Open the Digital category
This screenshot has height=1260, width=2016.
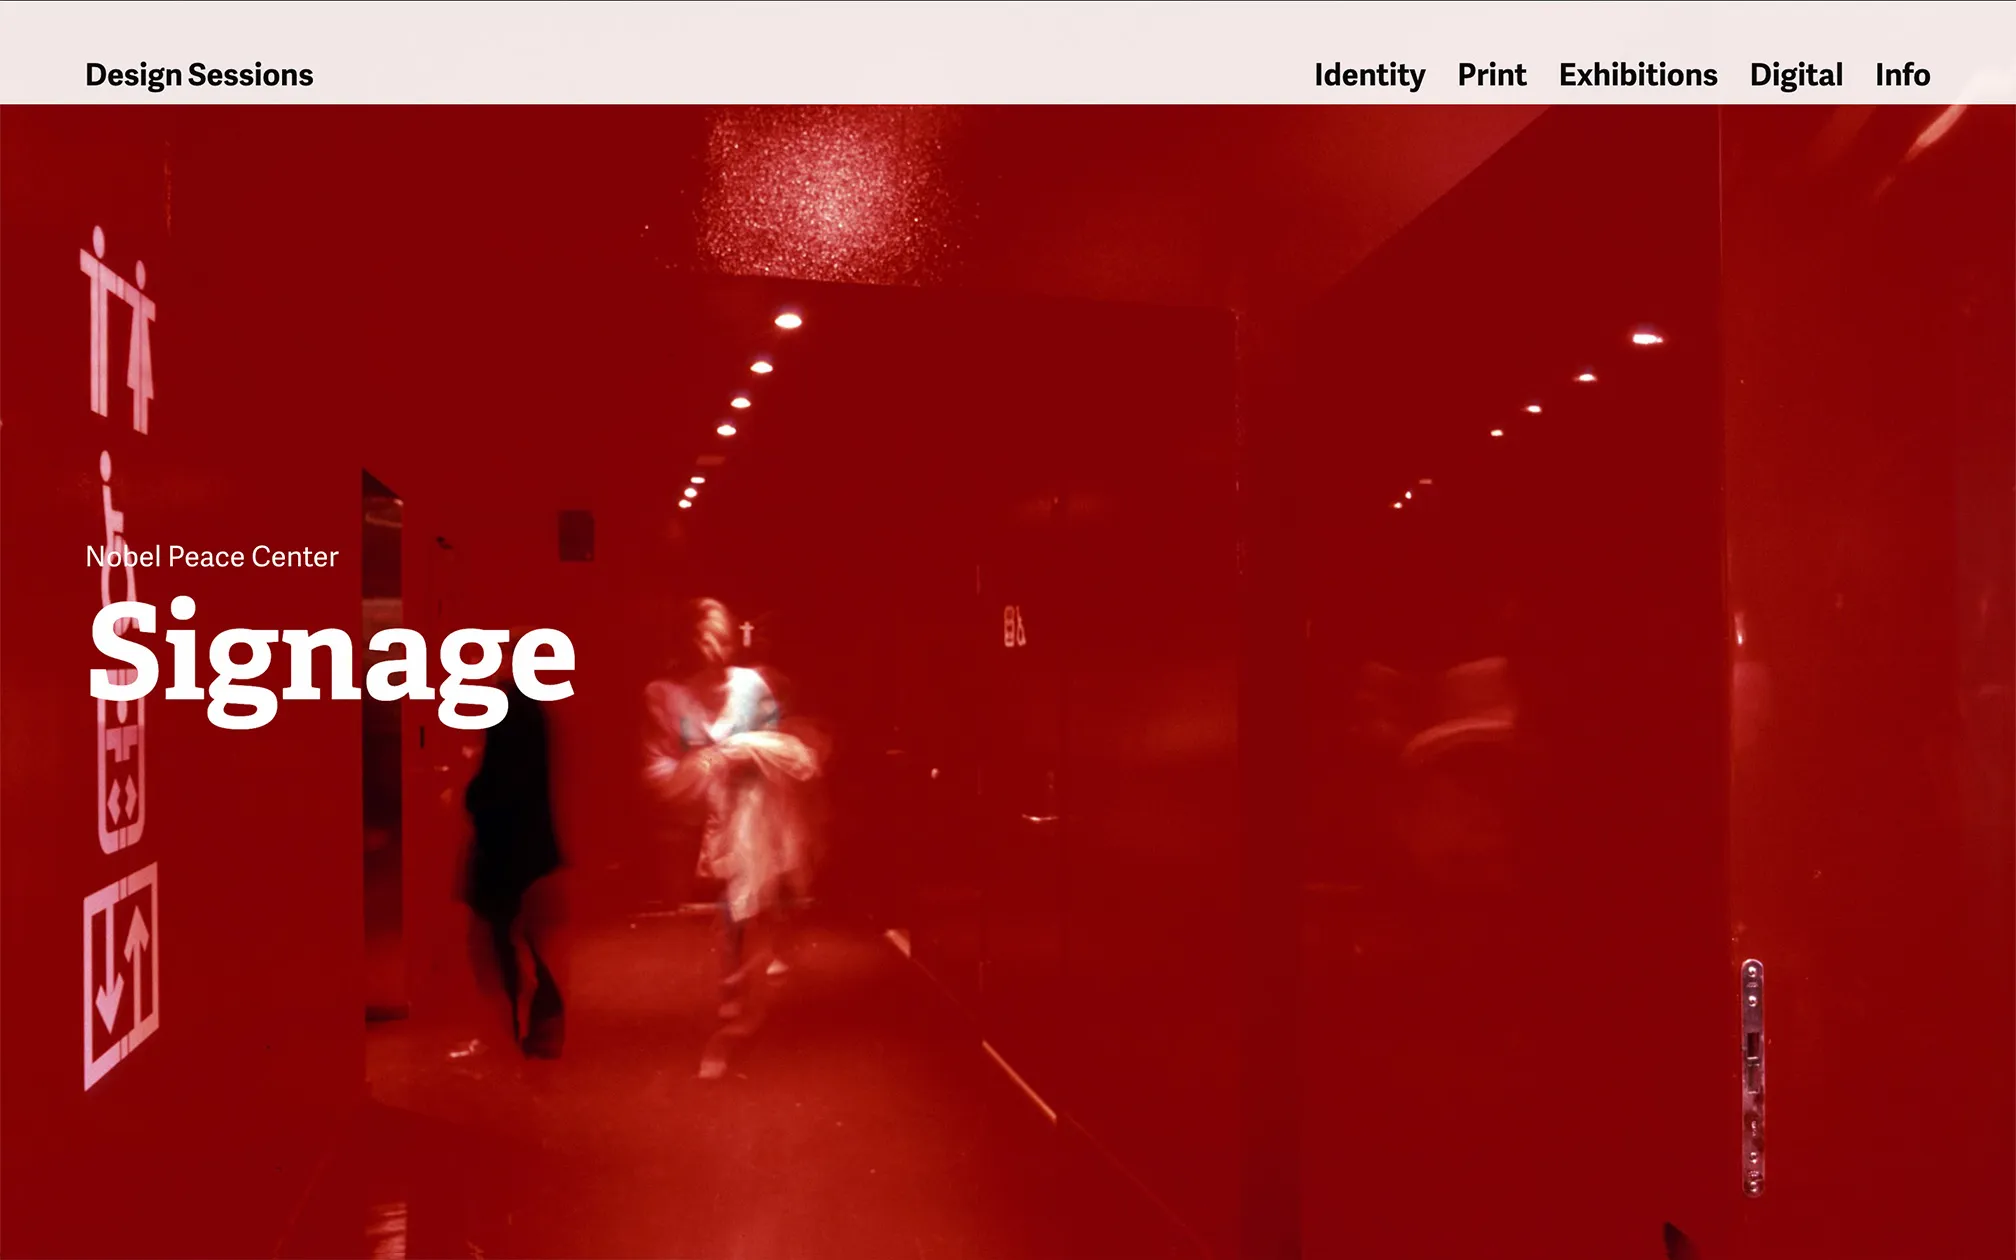click(1795, 75)
